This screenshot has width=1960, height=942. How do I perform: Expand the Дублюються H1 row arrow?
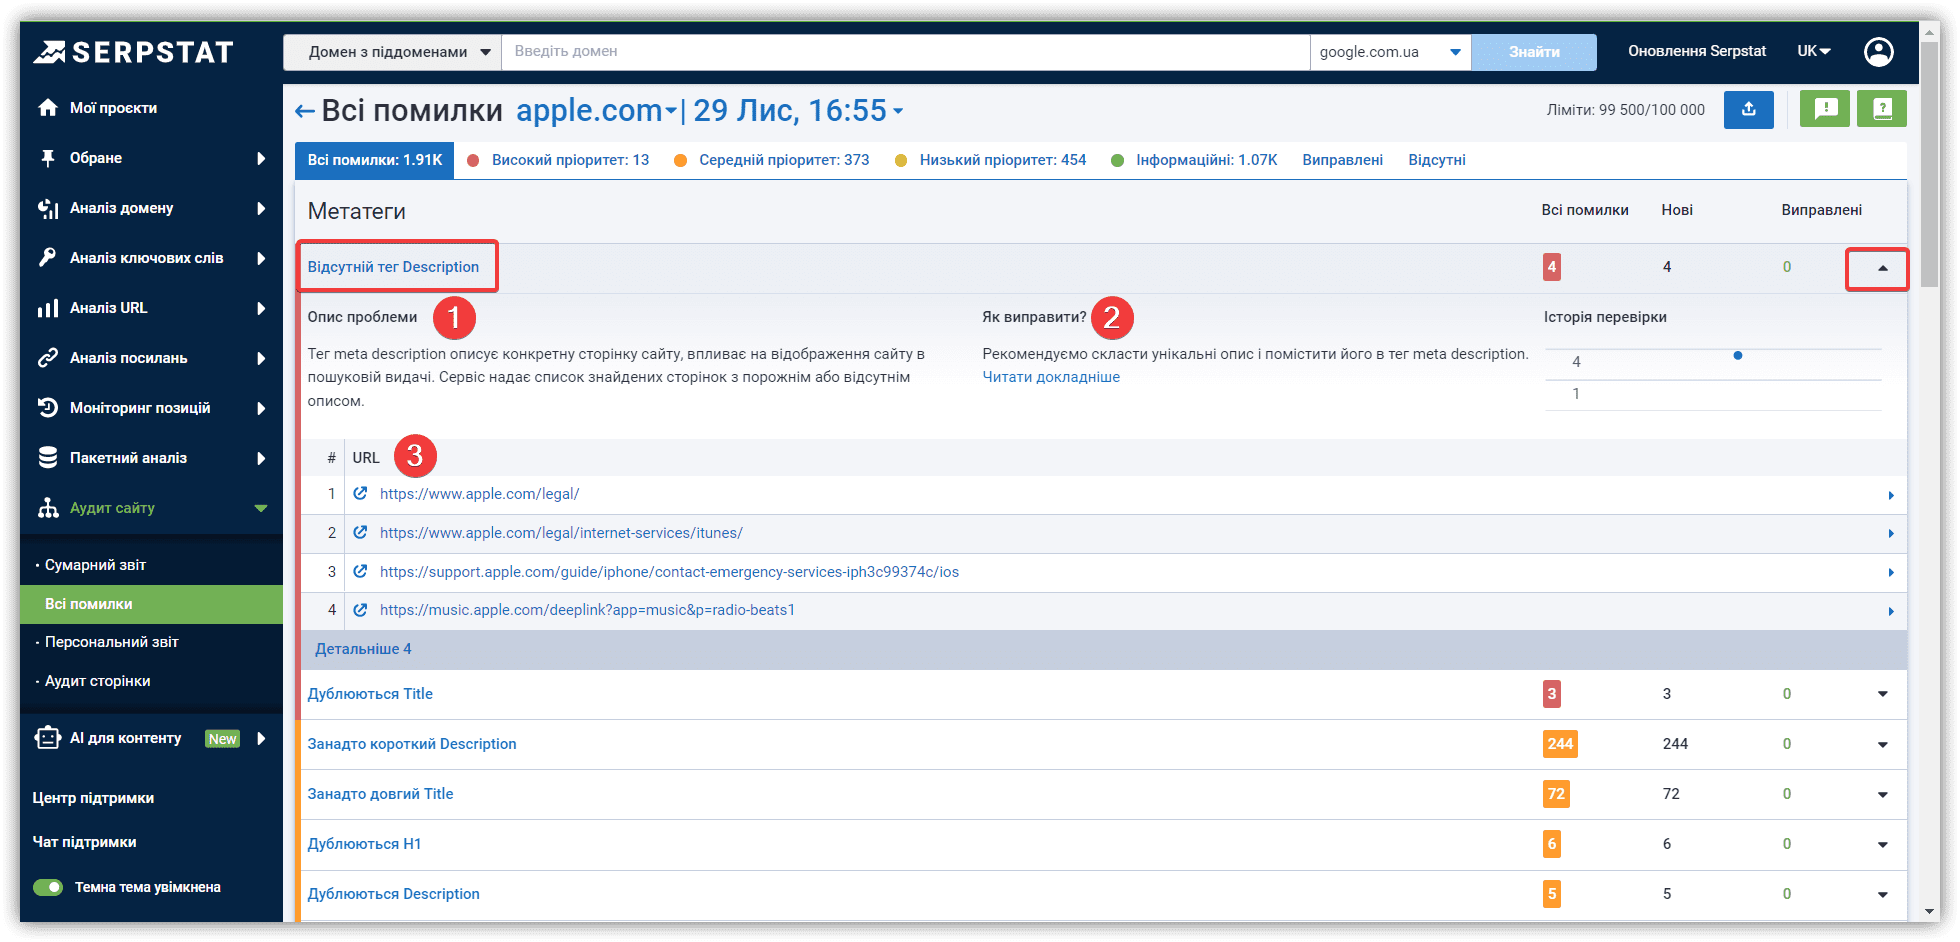pyautogui.click(x=1882, y=844)
